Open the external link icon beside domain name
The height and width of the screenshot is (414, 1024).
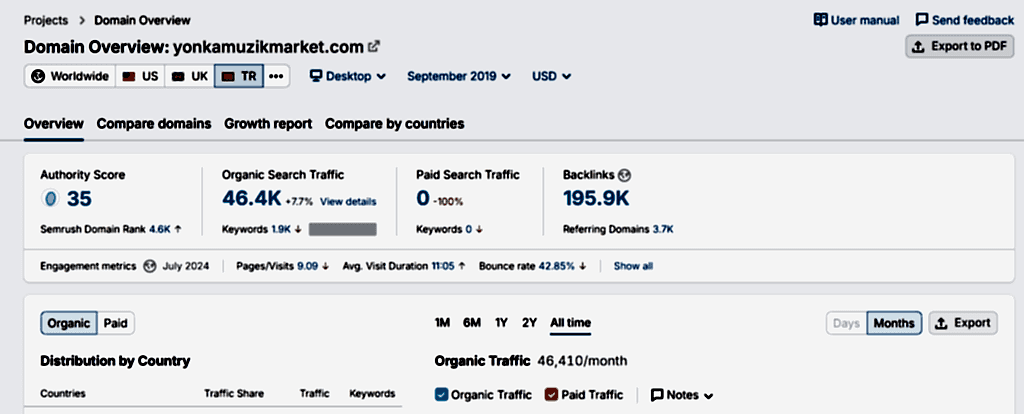click(374, 47)
